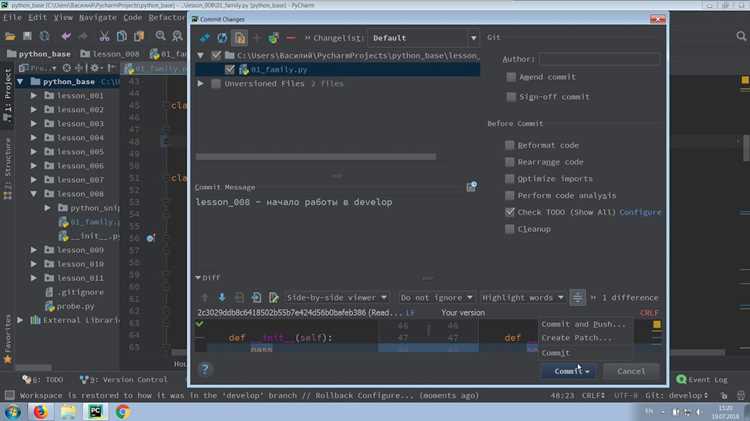
Task: Enable Perform code analysis checkbox
Action: click(510, 195)
